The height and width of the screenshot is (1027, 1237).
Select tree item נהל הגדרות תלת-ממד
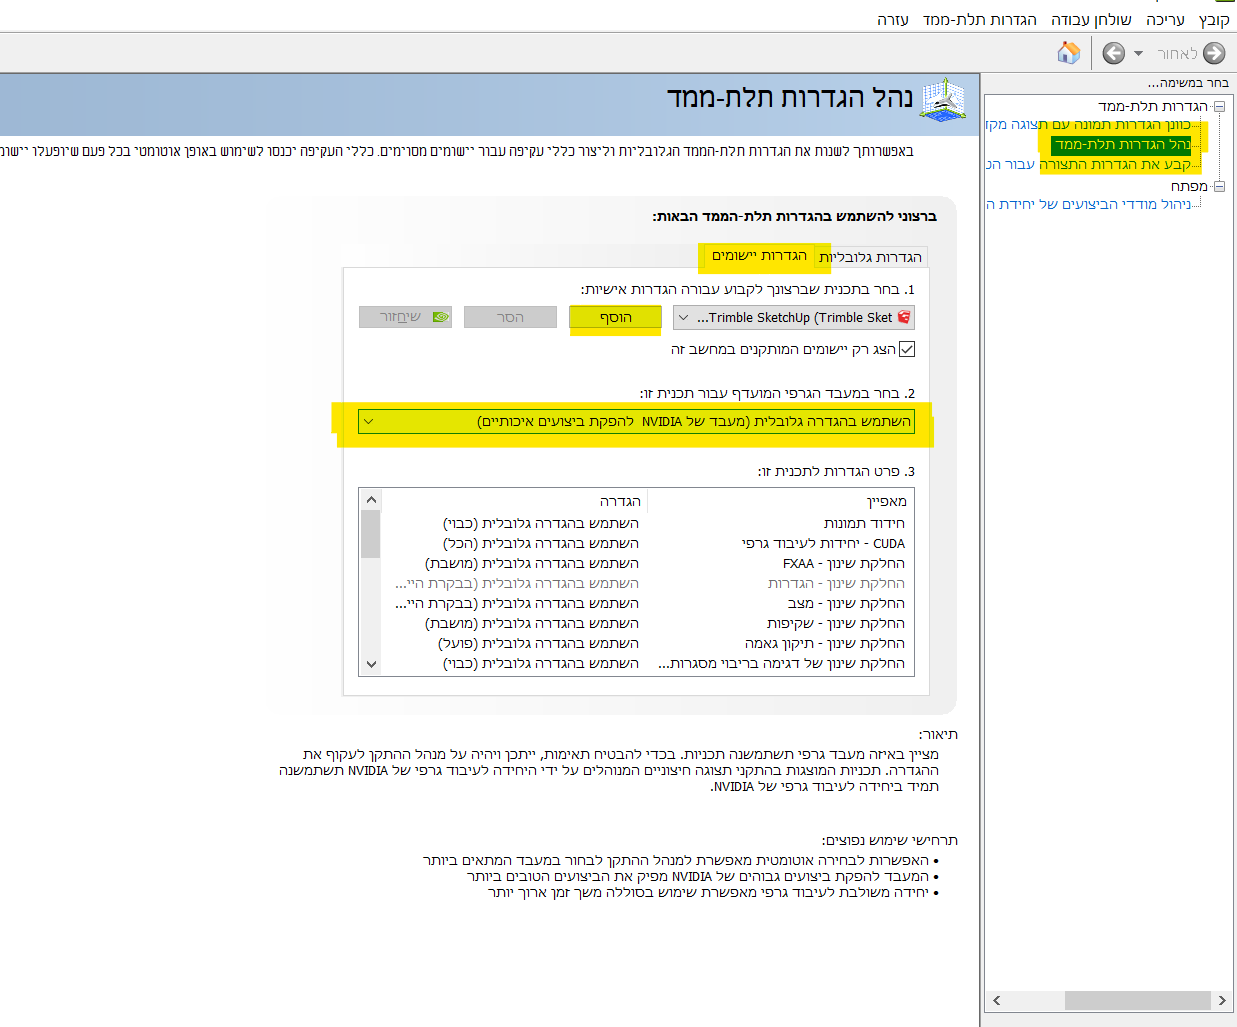(x=1123, y=145)
